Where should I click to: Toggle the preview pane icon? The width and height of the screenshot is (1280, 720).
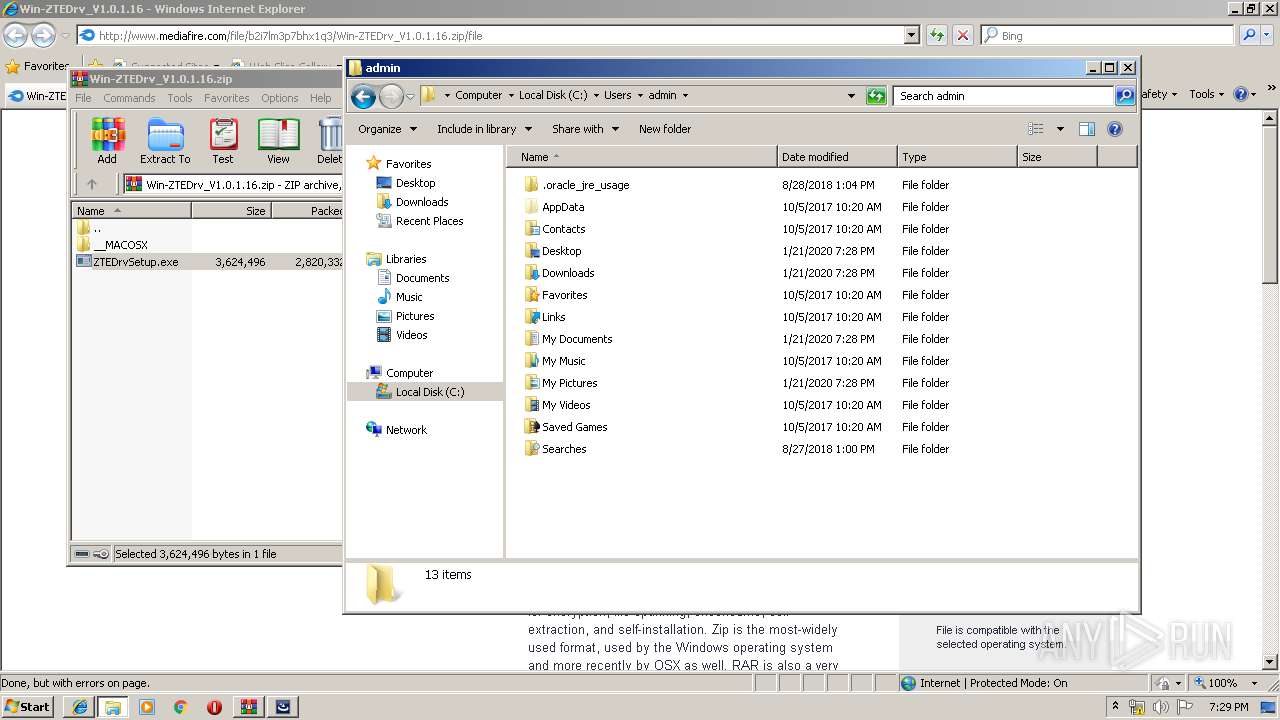point(1087,129)
